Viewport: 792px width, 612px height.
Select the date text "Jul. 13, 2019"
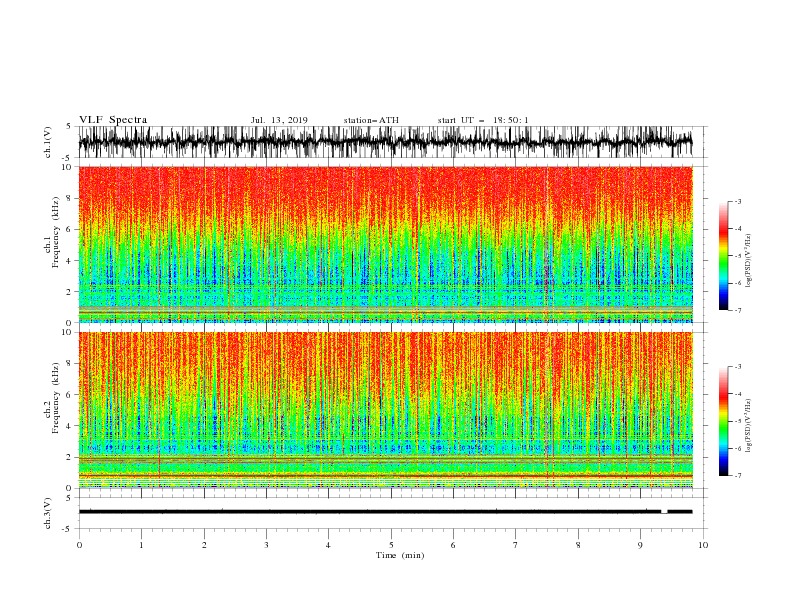point(279,120)
